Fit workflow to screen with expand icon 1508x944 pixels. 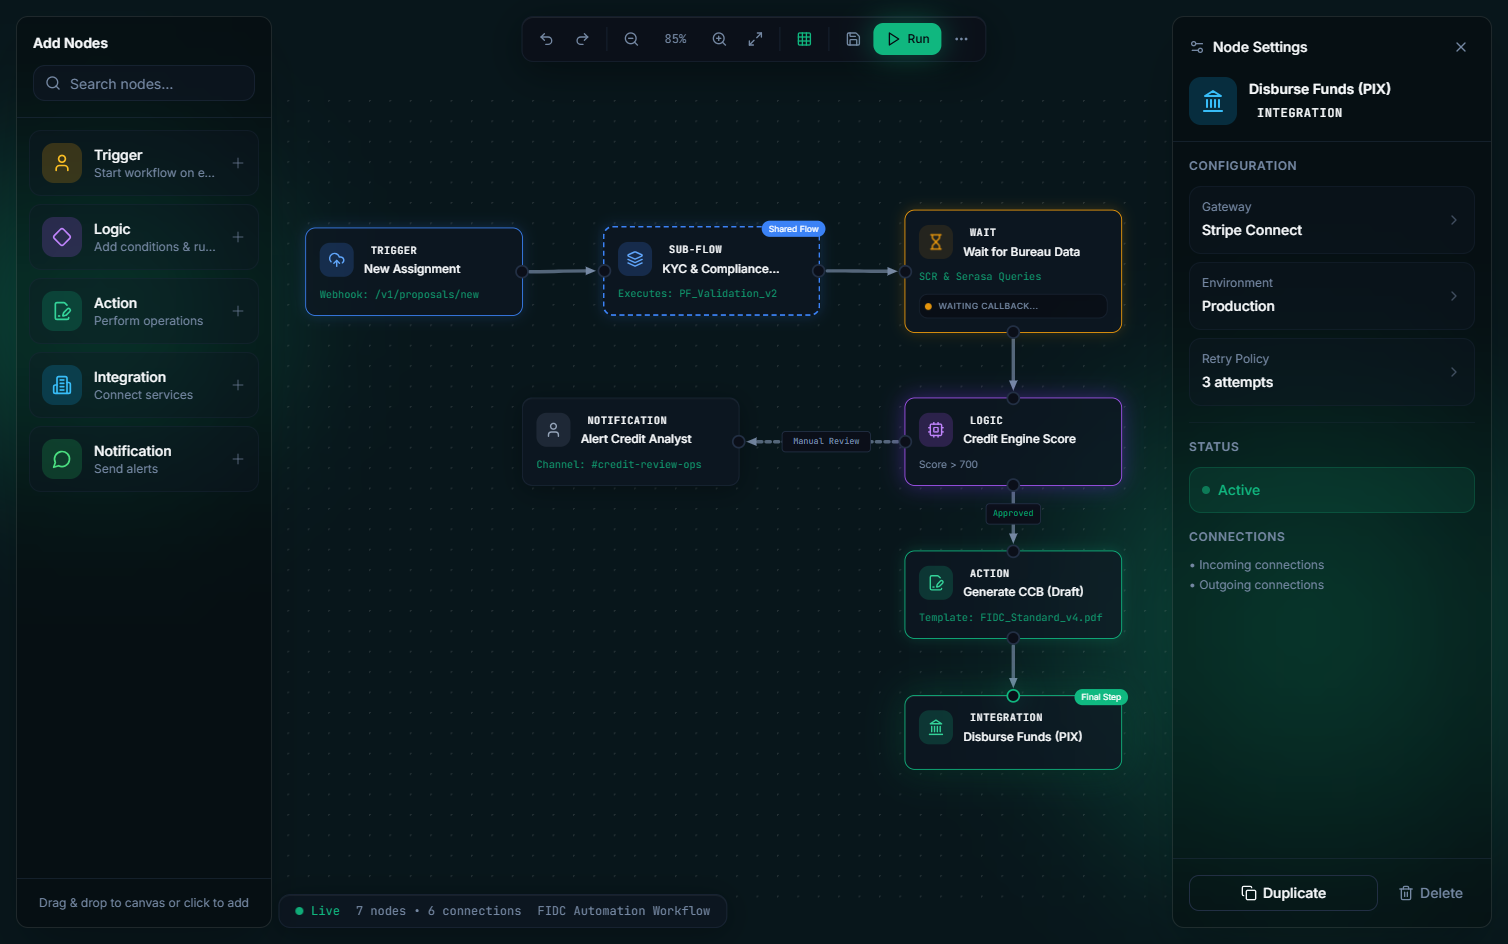(x=755, y=39)
